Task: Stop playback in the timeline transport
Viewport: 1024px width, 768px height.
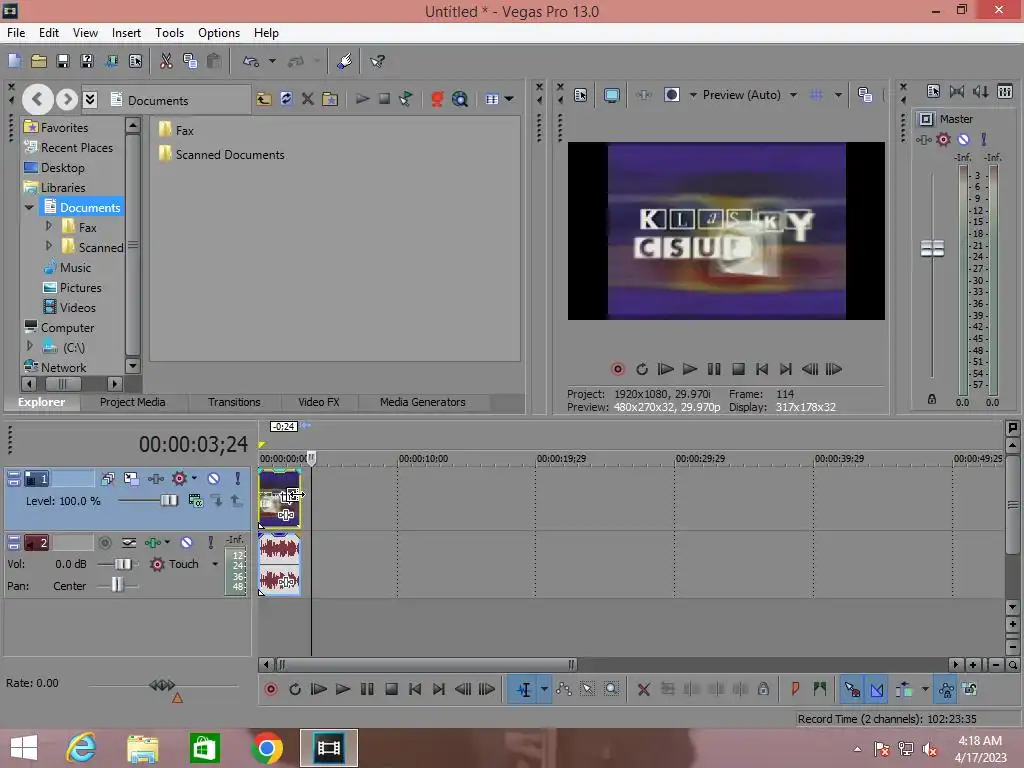Action: pos(391,689)
